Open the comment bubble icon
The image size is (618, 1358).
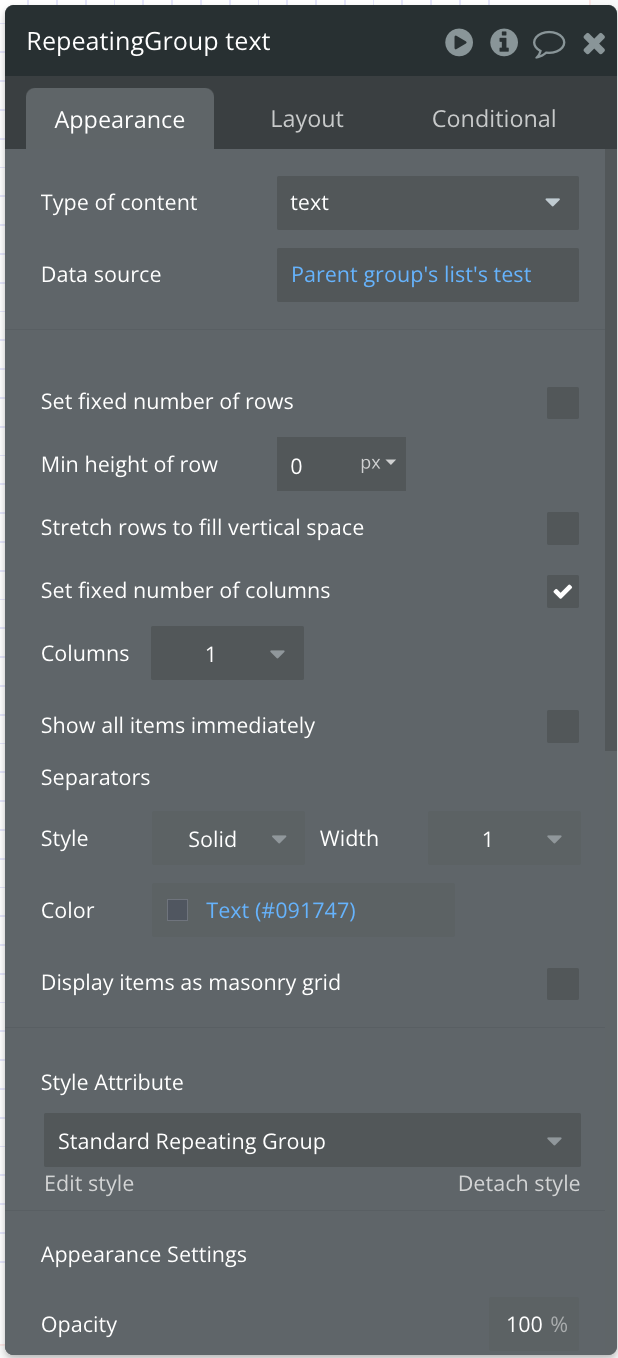(549, 43)
